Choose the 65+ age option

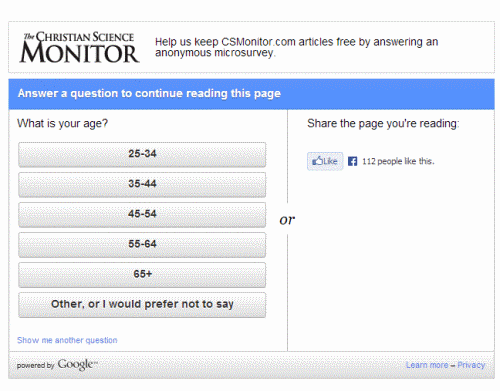[142, 275]
